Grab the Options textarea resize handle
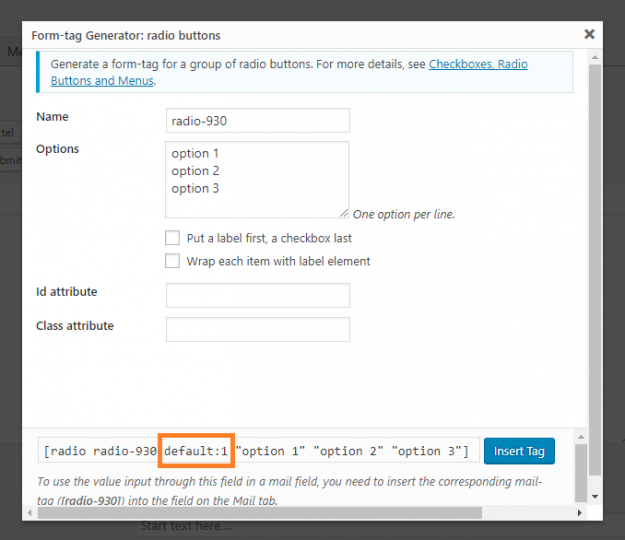The width and height of the screenshot is (625, 540). (x=344, y=213)
